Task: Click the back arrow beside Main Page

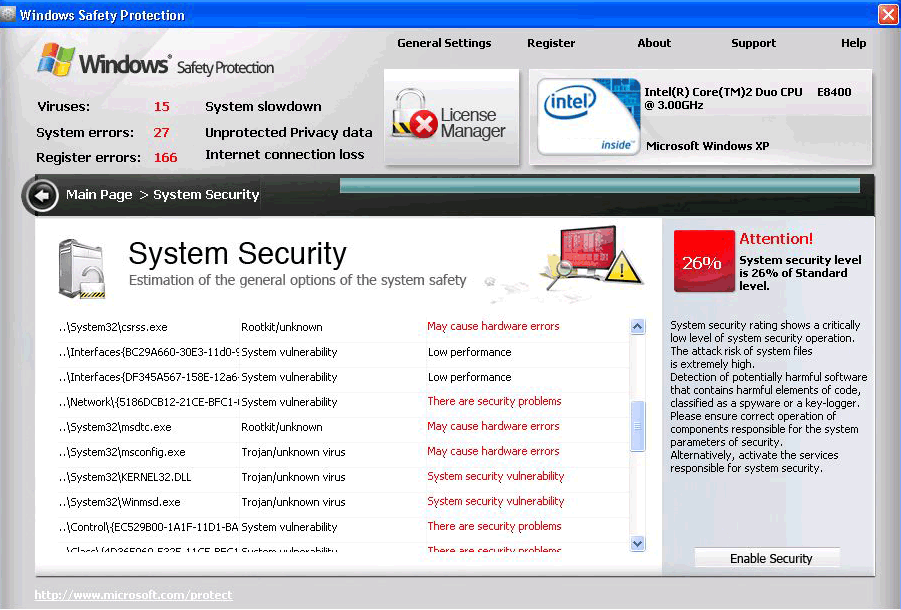Action: [41, 196]
